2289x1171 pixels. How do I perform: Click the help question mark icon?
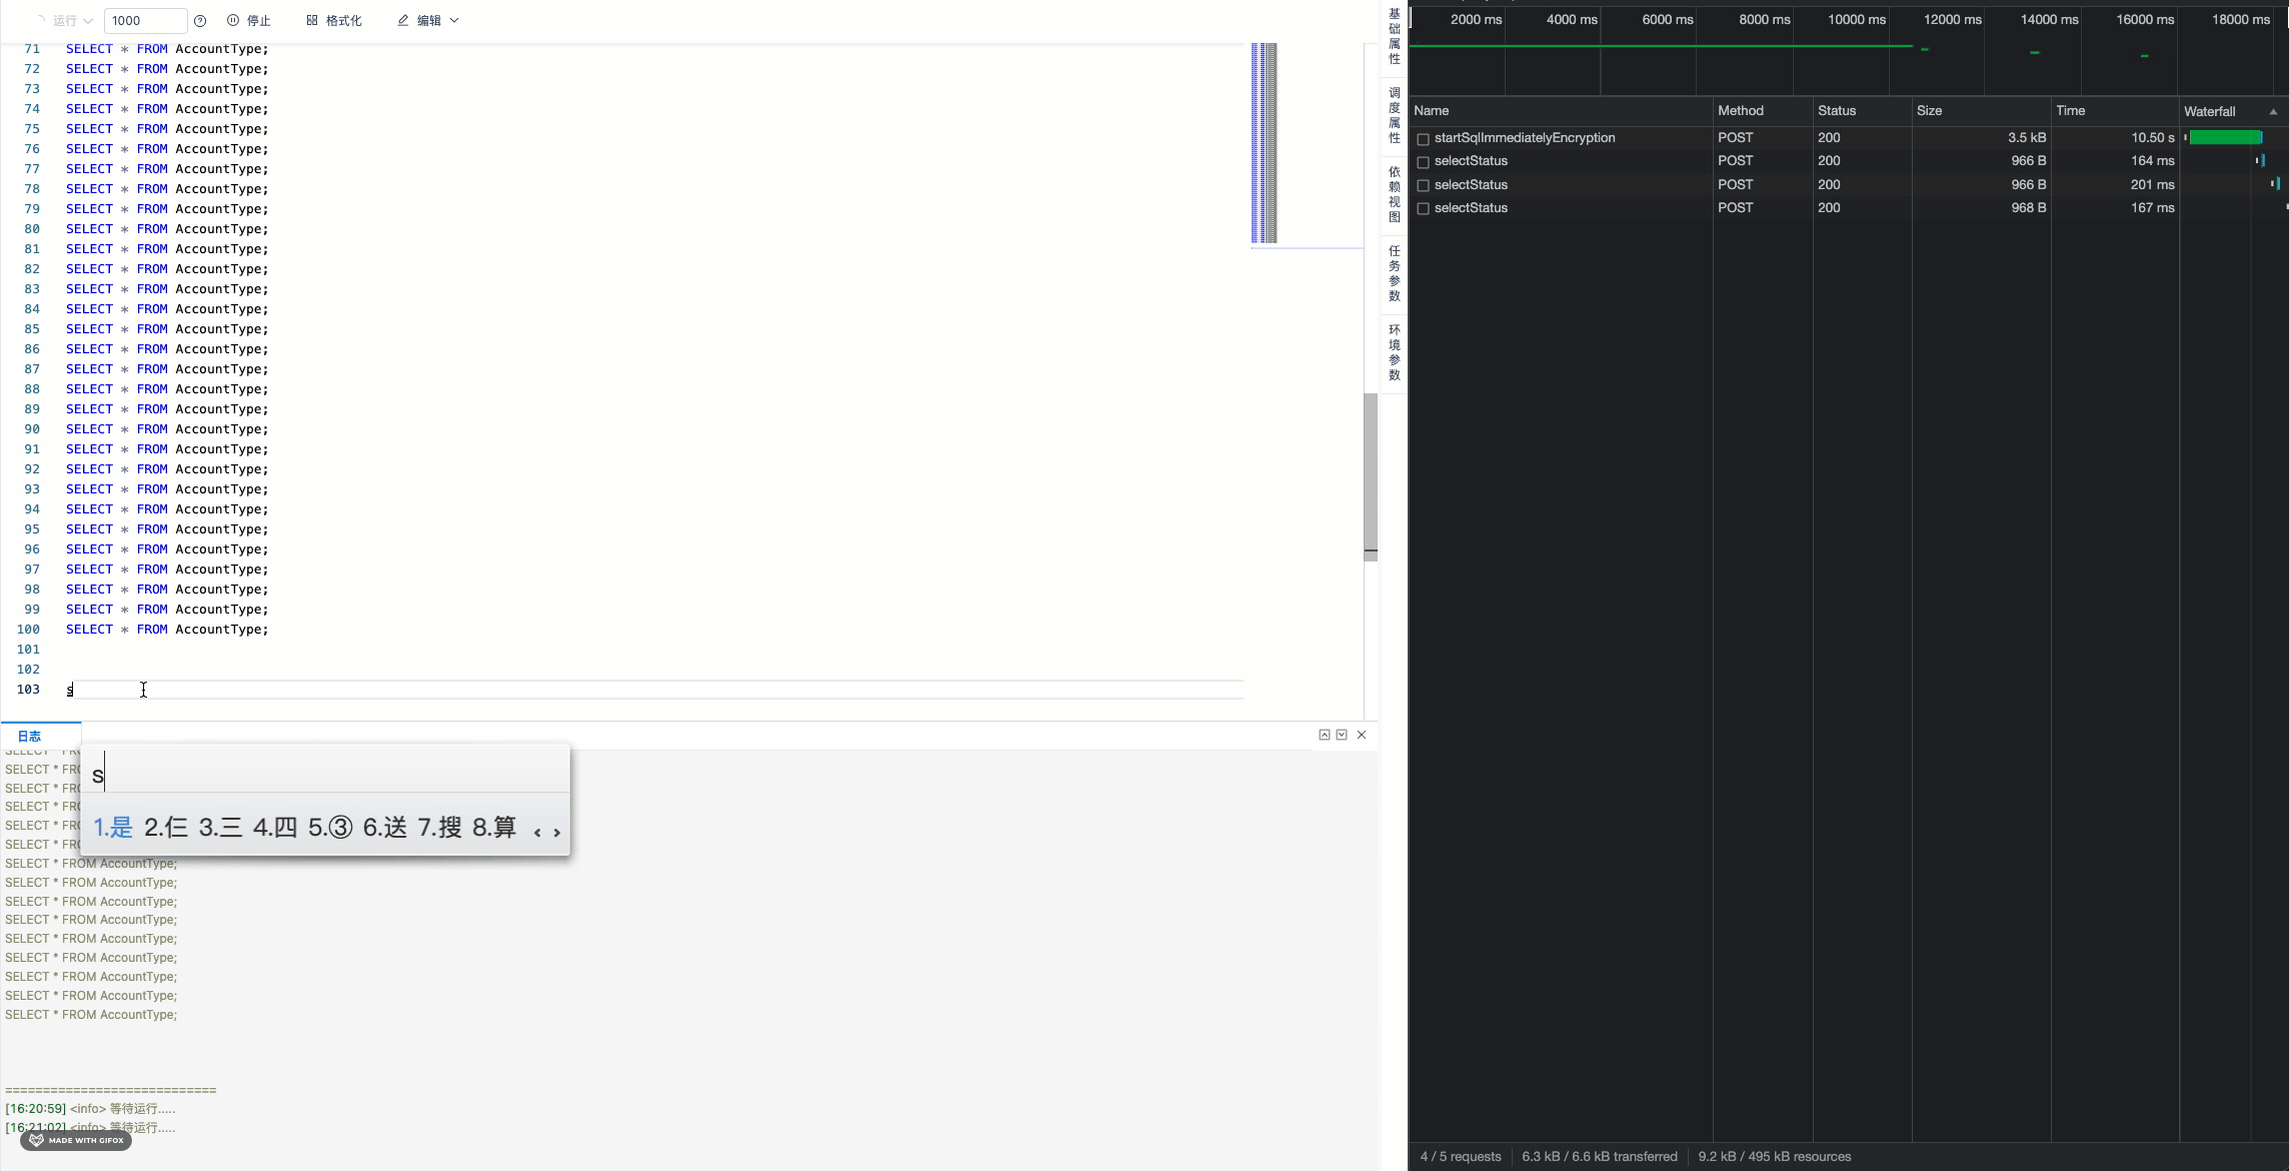coord(200,21)
